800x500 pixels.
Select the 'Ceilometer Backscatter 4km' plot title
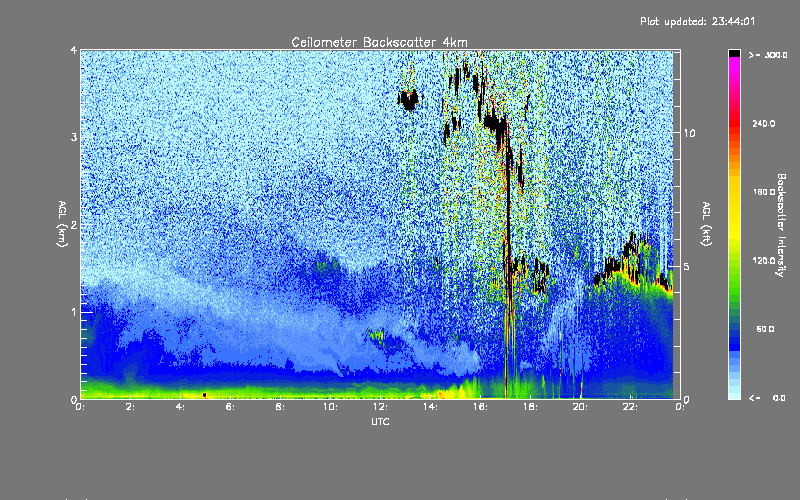(x=379, y=42)
